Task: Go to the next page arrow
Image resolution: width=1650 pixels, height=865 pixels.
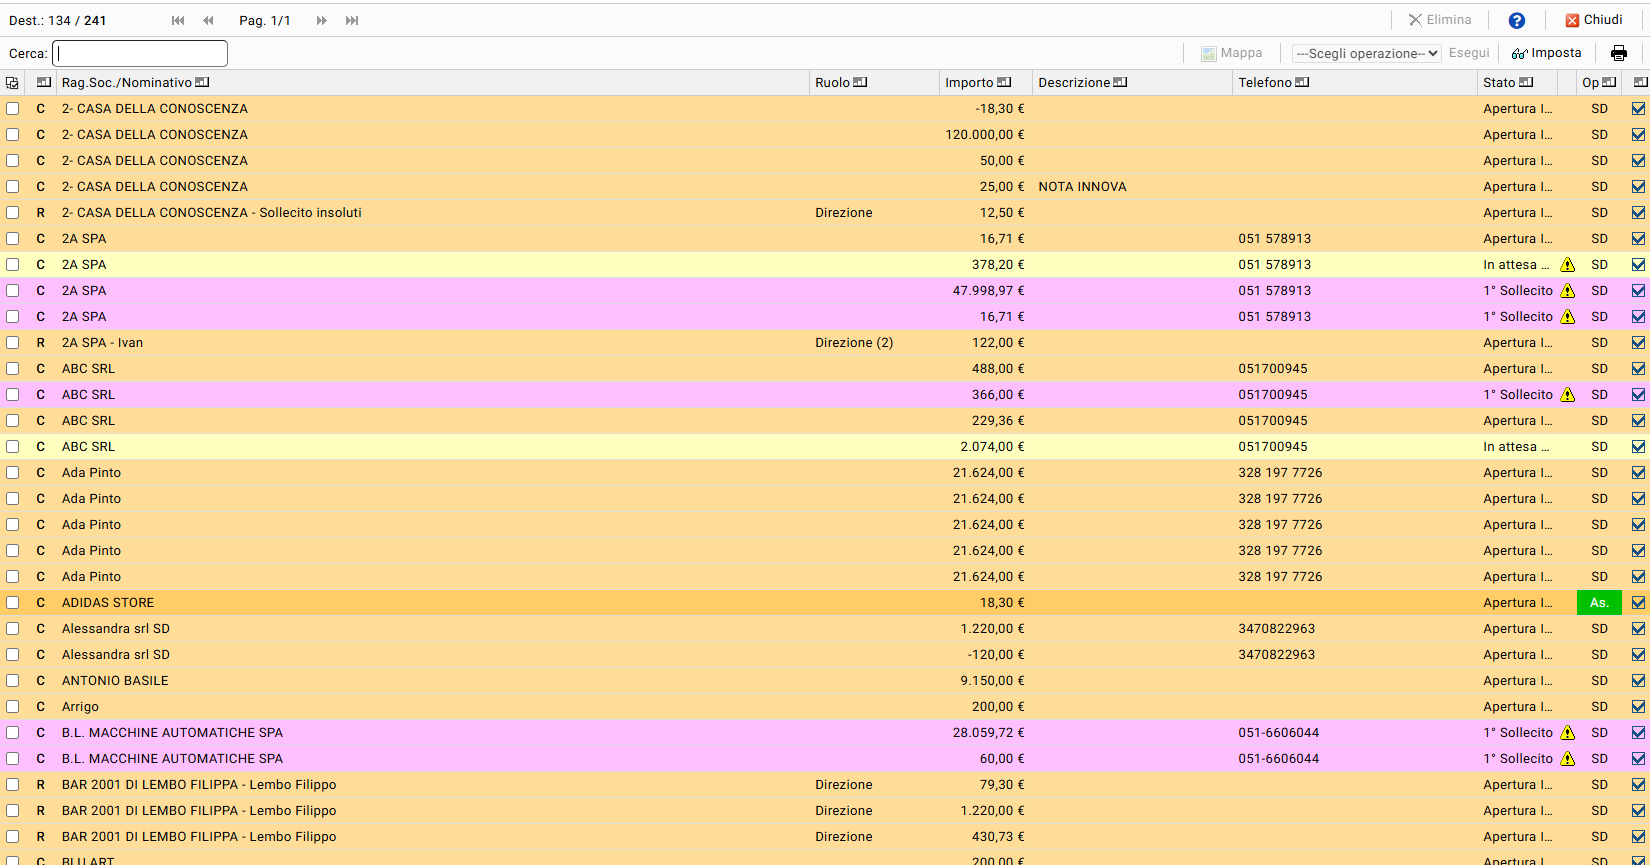Action: pos(322,20)
